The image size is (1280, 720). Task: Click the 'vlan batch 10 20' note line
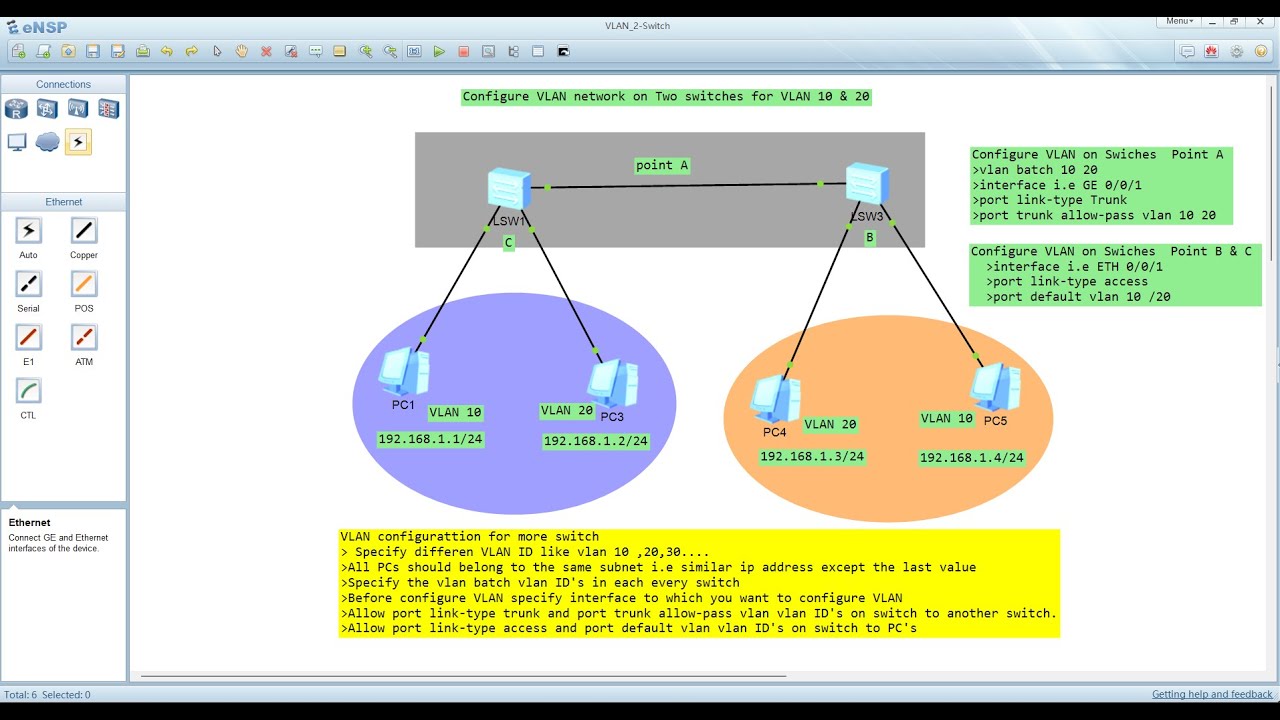(x=1034, y=170)
